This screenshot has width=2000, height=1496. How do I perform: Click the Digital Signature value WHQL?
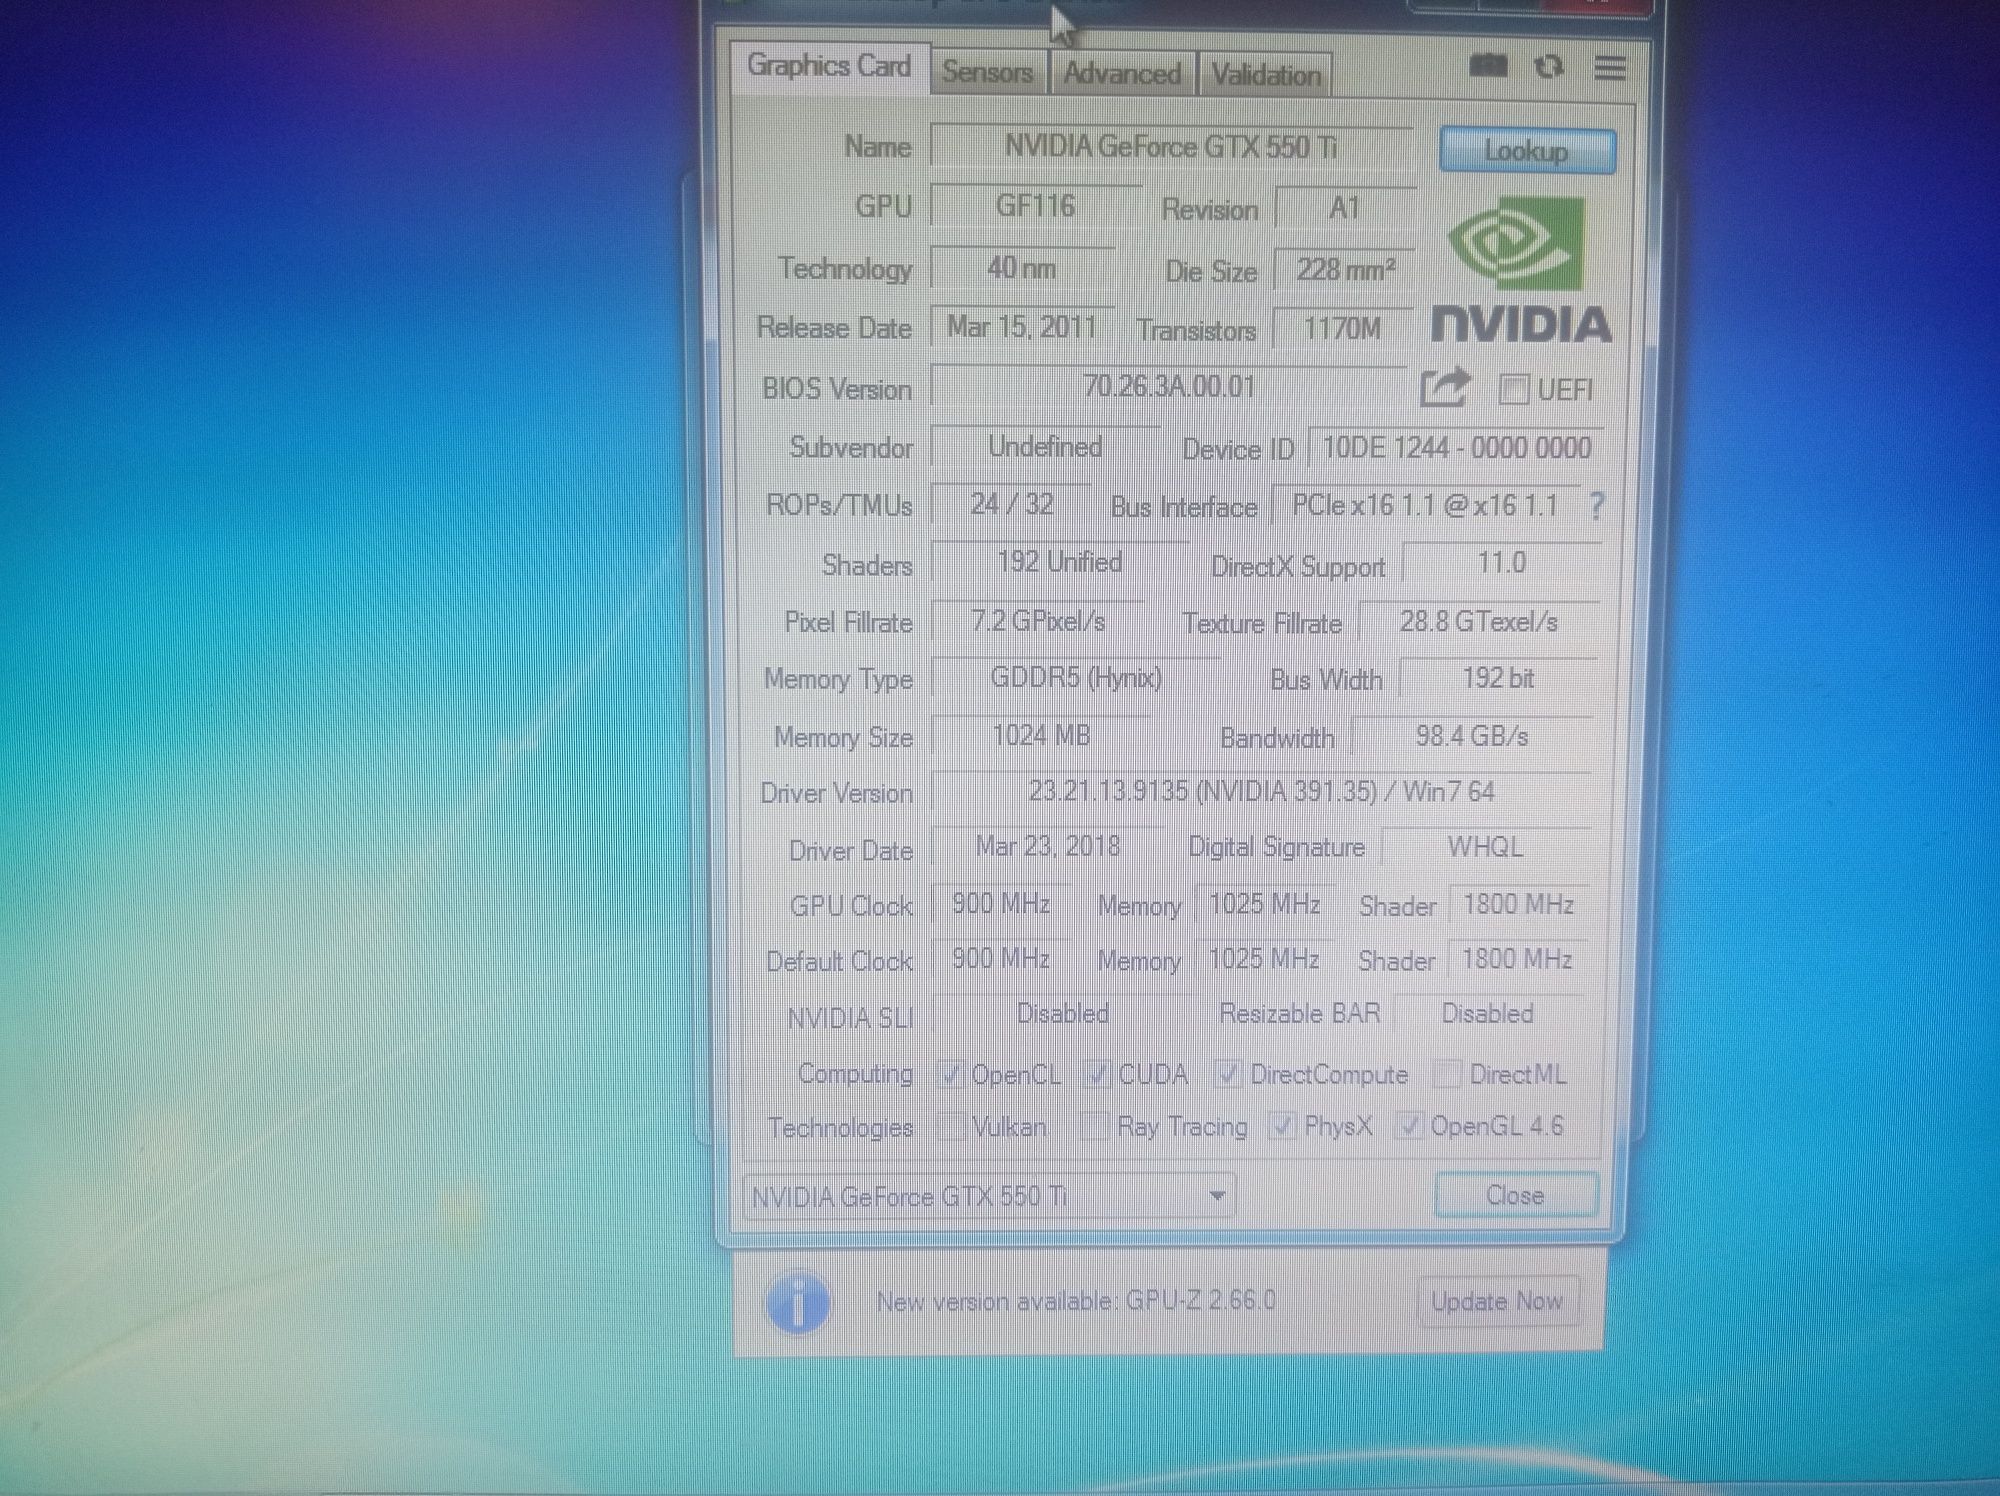tap(1485, 848)
